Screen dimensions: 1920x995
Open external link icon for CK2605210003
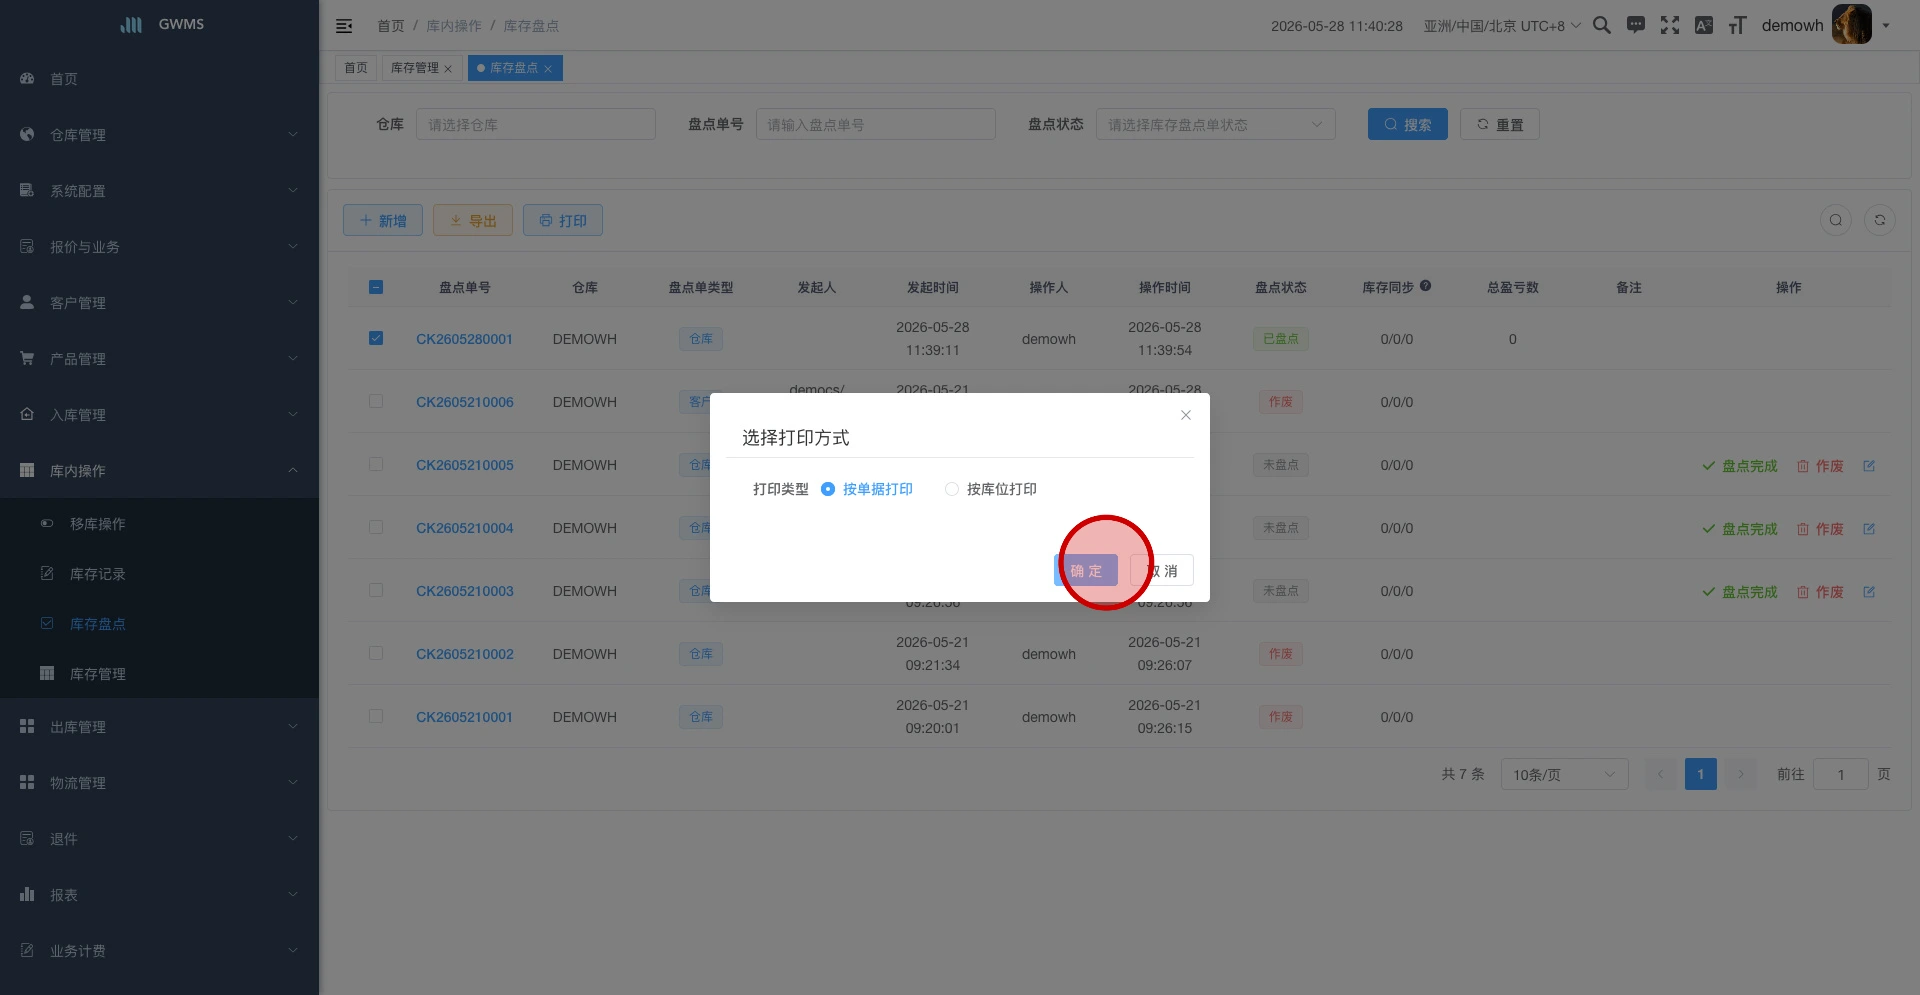point(1869,591)
